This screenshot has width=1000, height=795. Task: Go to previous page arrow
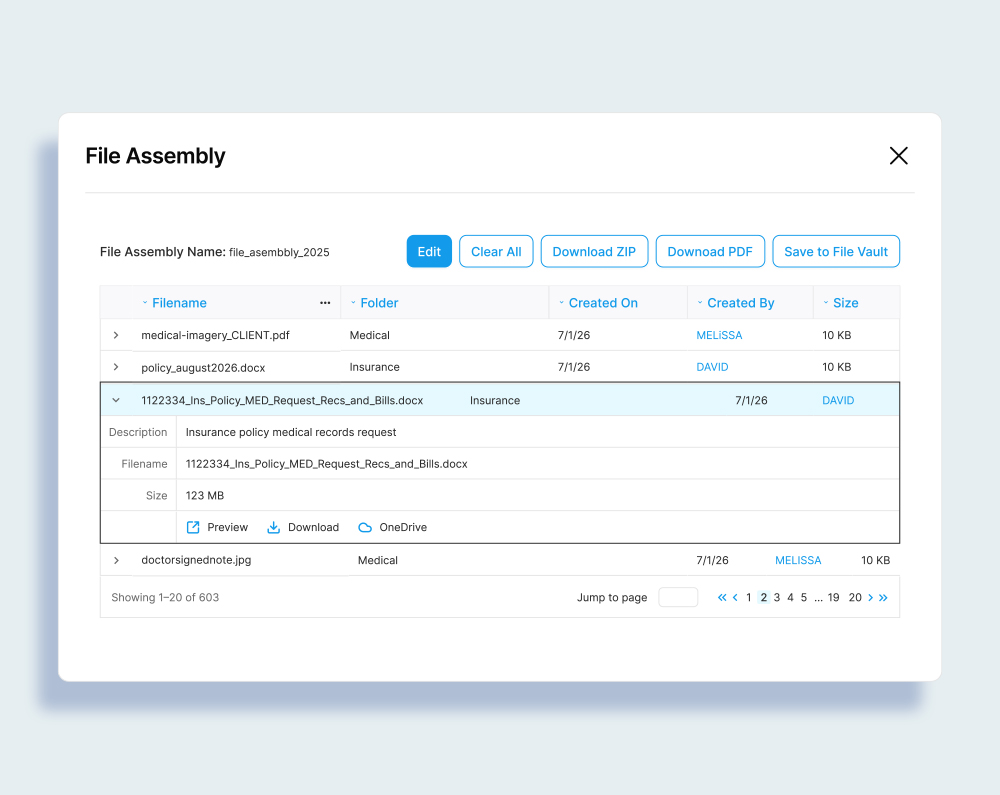click(736, 598)
